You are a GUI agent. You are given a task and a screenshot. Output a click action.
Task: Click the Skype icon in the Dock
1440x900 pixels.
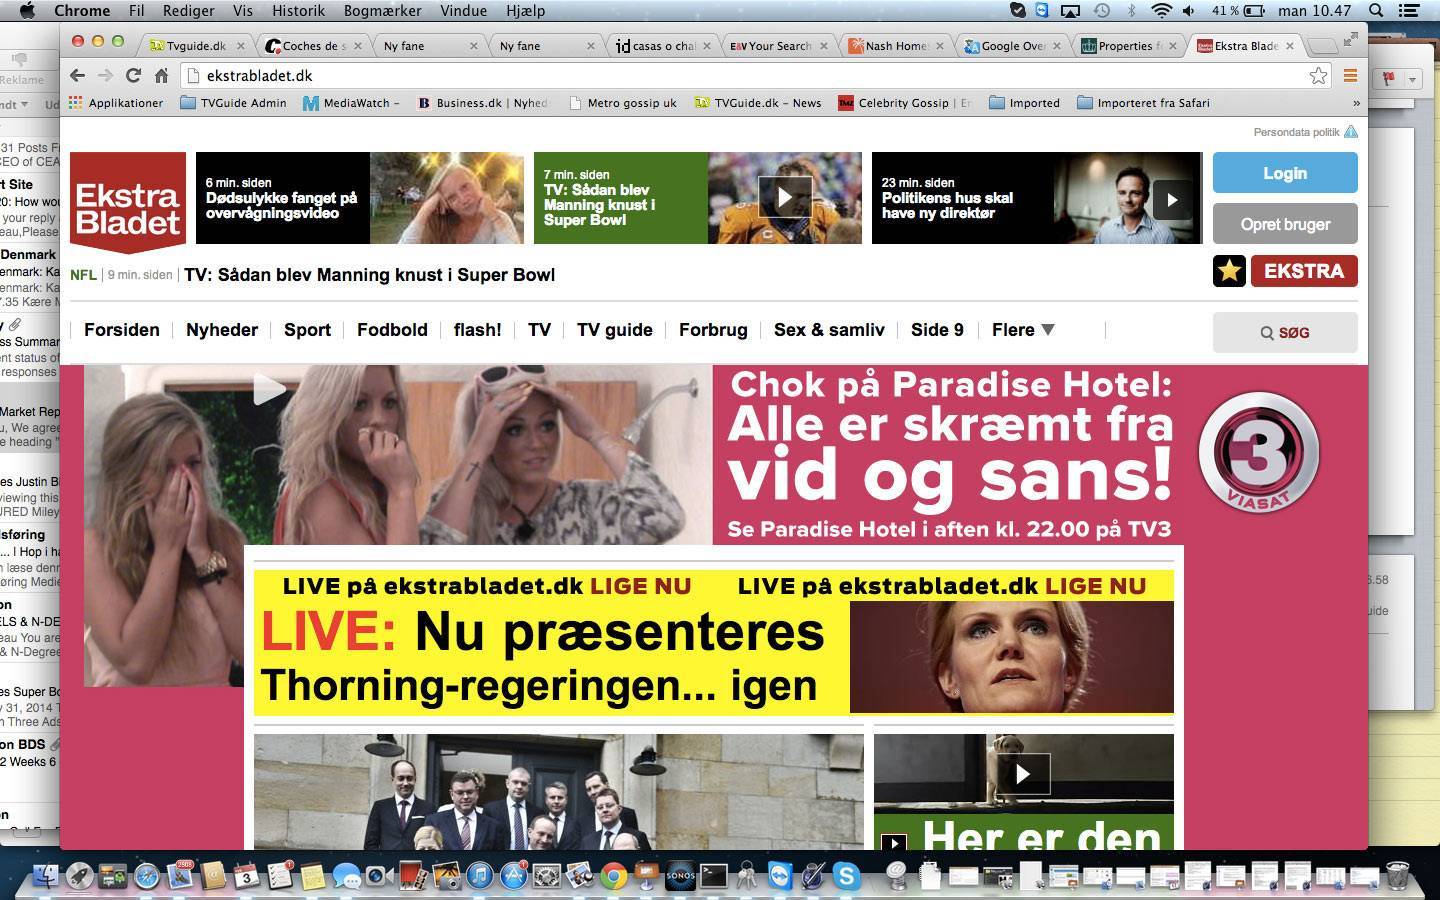click(846, 877)
